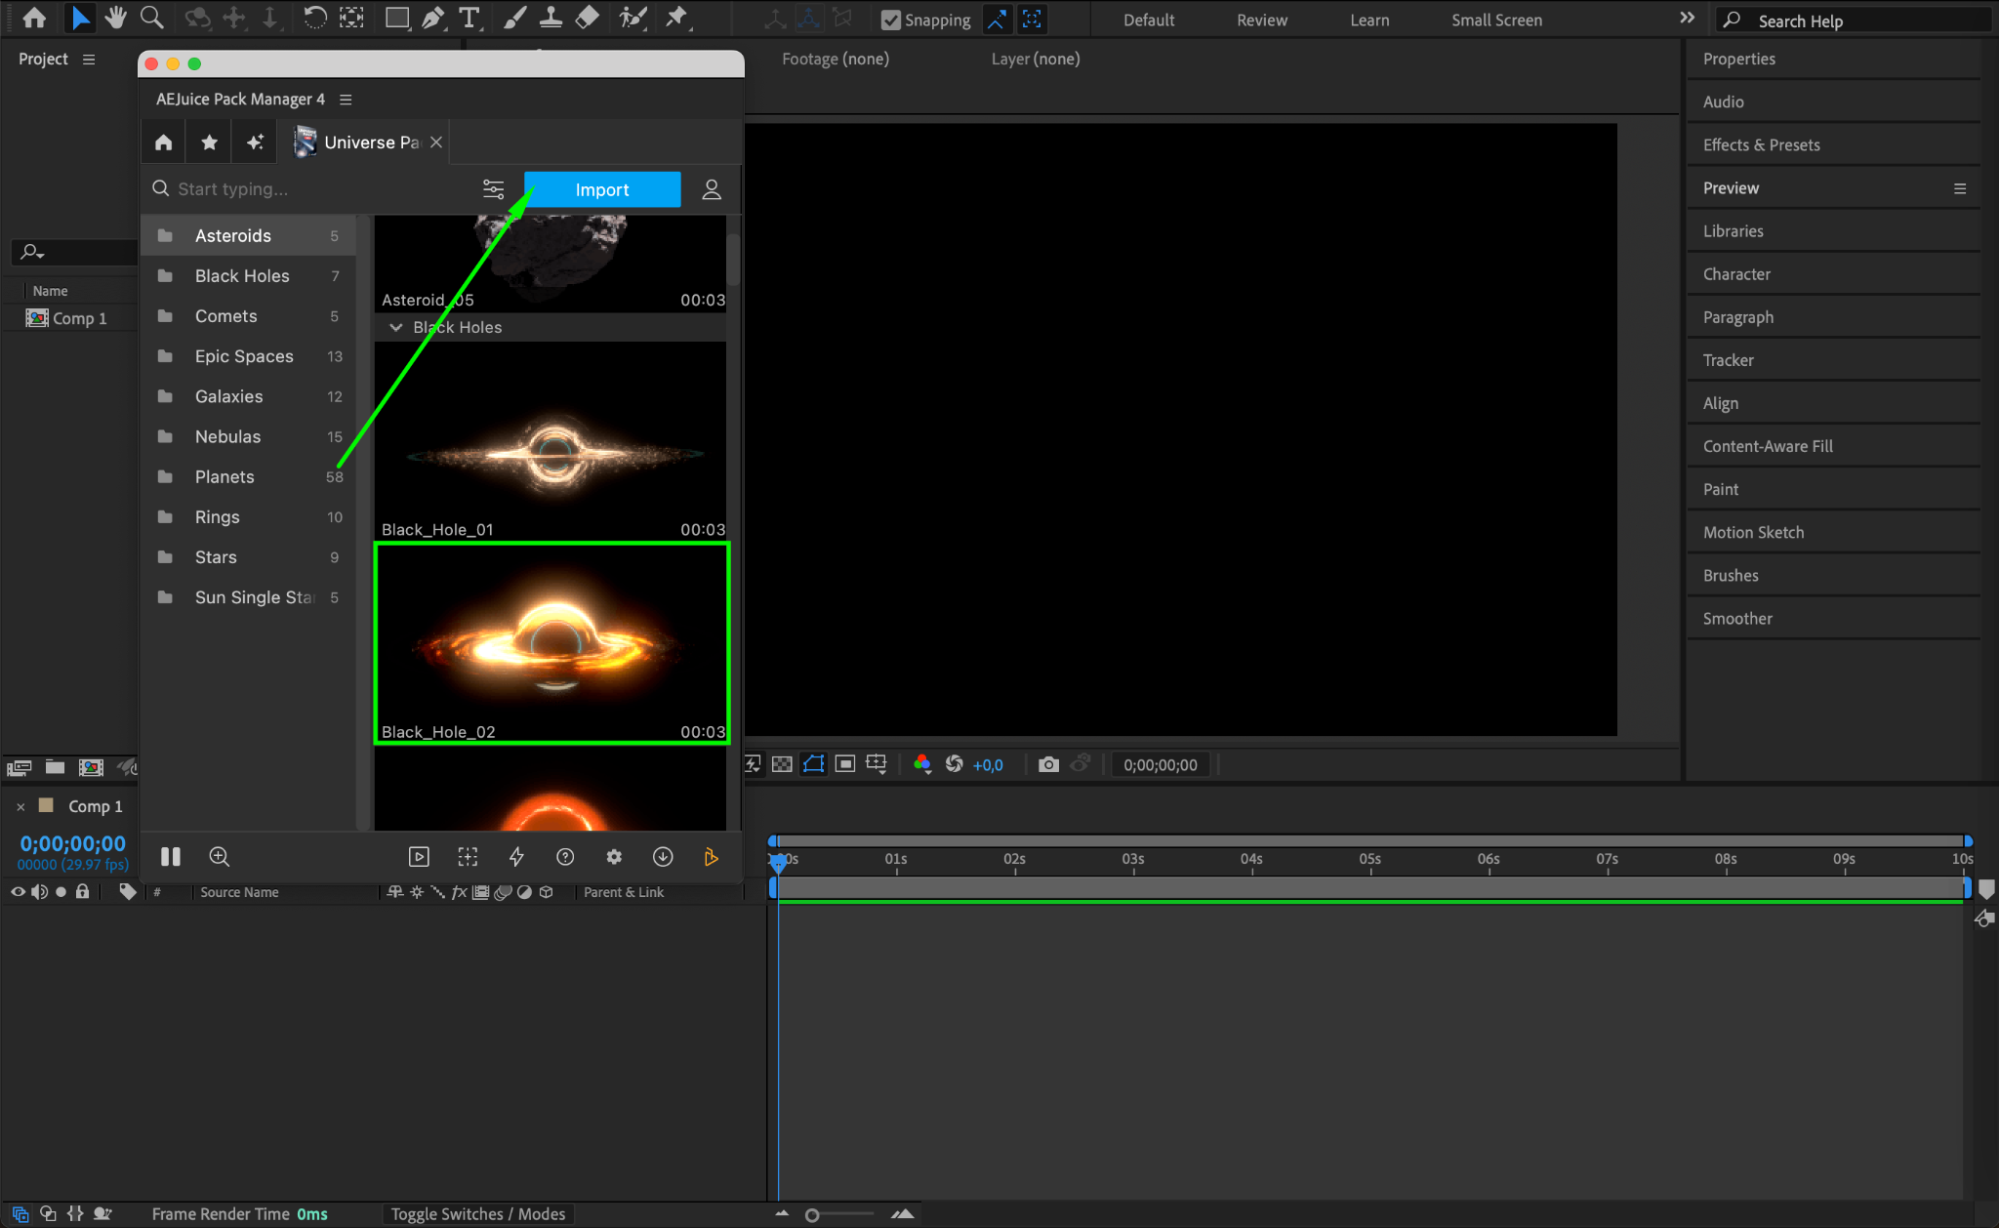Switch to the Review workspace
Viewport: 1999px width, 1228px height.
[1261, 20]
